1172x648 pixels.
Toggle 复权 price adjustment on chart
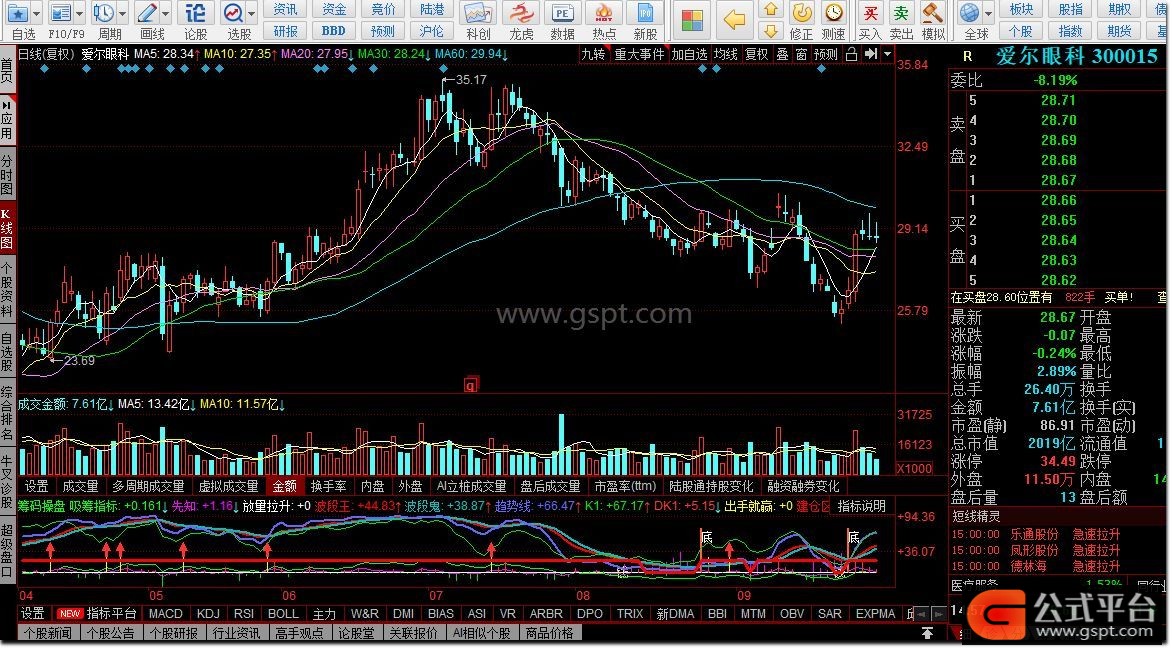[x=756, y=54]
